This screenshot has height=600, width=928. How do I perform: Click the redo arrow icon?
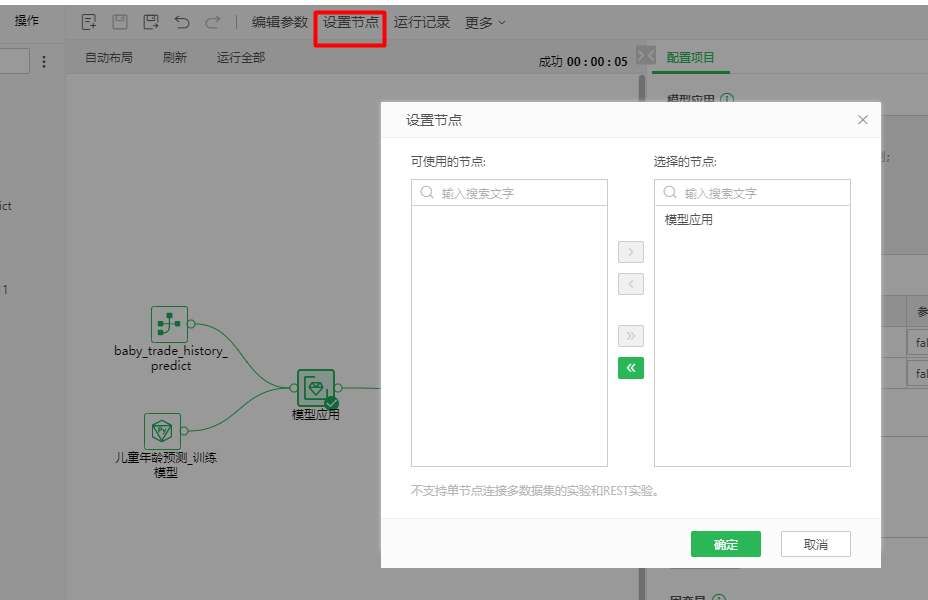click(212, 22)
